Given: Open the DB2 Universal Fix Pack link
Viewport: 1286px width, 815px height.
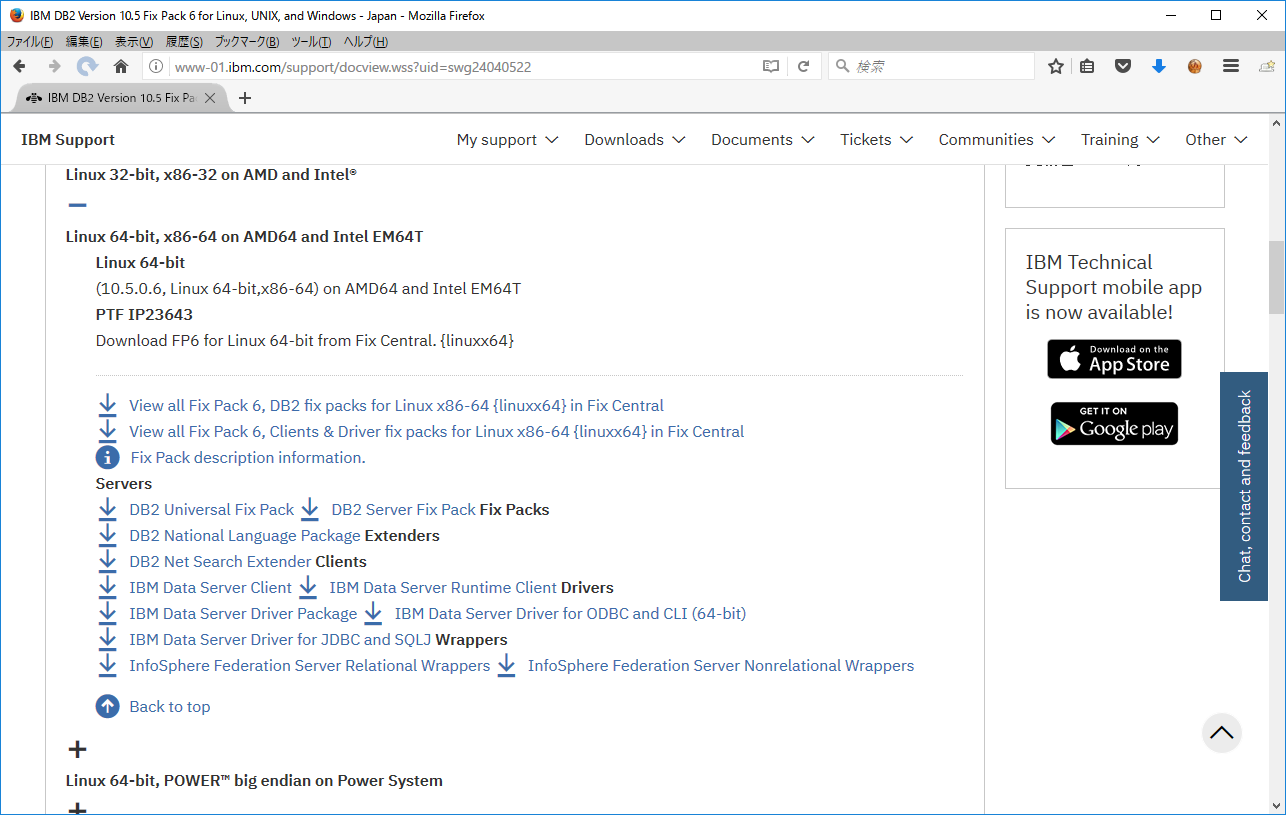Looking at the screenshot, I should (x=212, y=509).
